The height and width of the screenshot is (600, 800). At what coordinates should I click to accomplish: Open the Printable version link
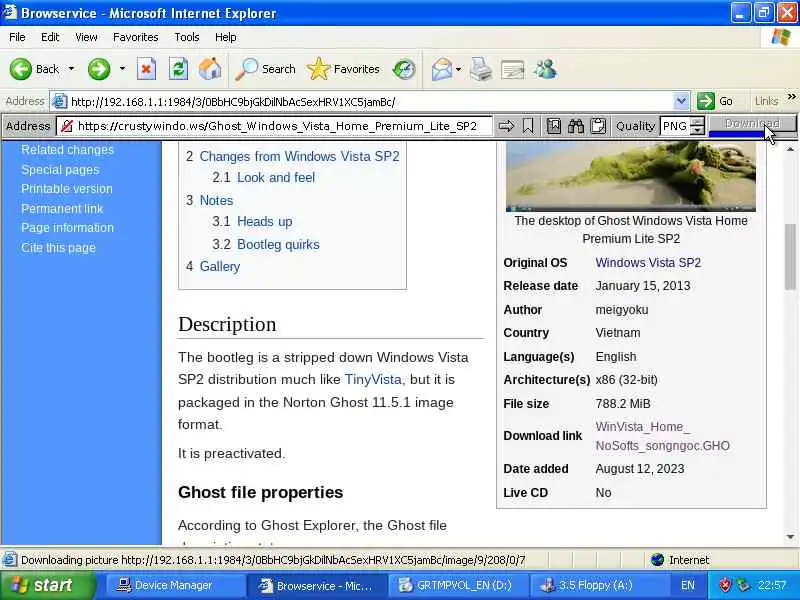[67, 189]
